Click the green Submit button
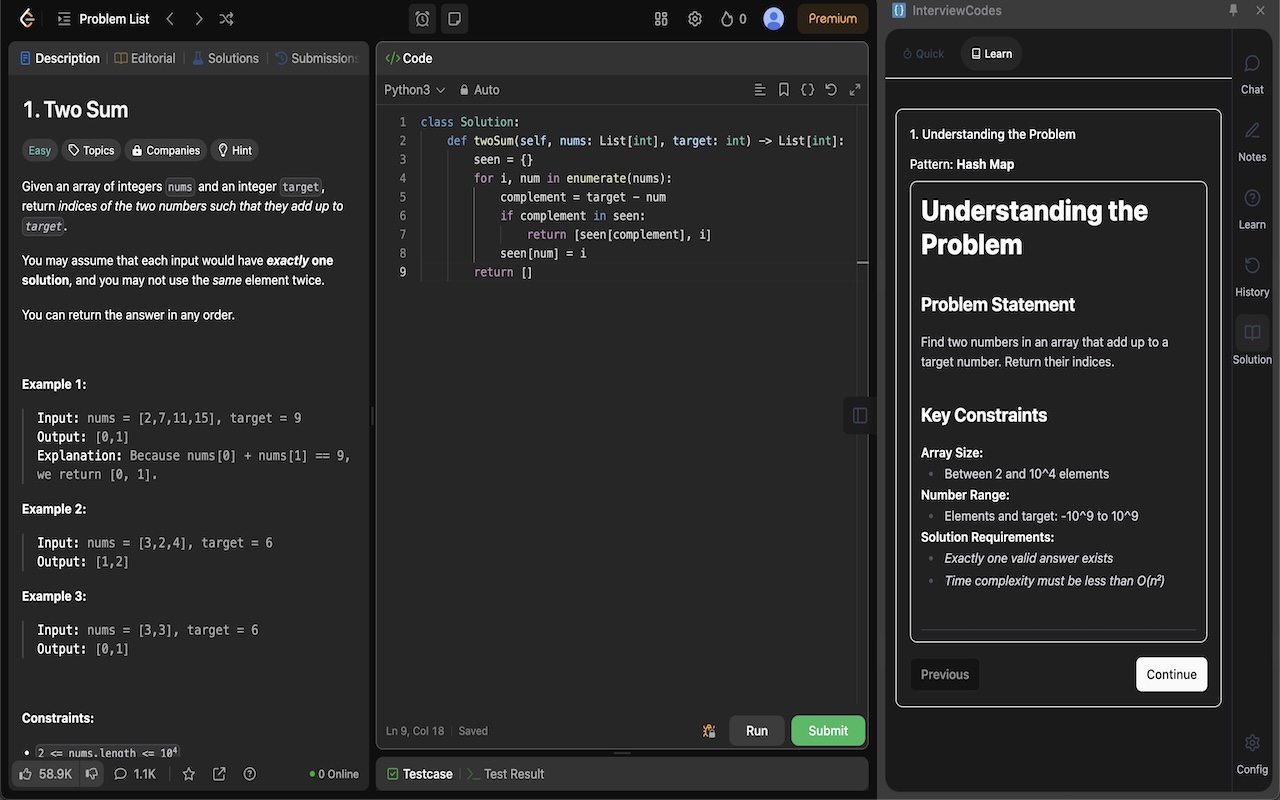The width and height of the screenshot is (1280, 800). coord(827,730)
